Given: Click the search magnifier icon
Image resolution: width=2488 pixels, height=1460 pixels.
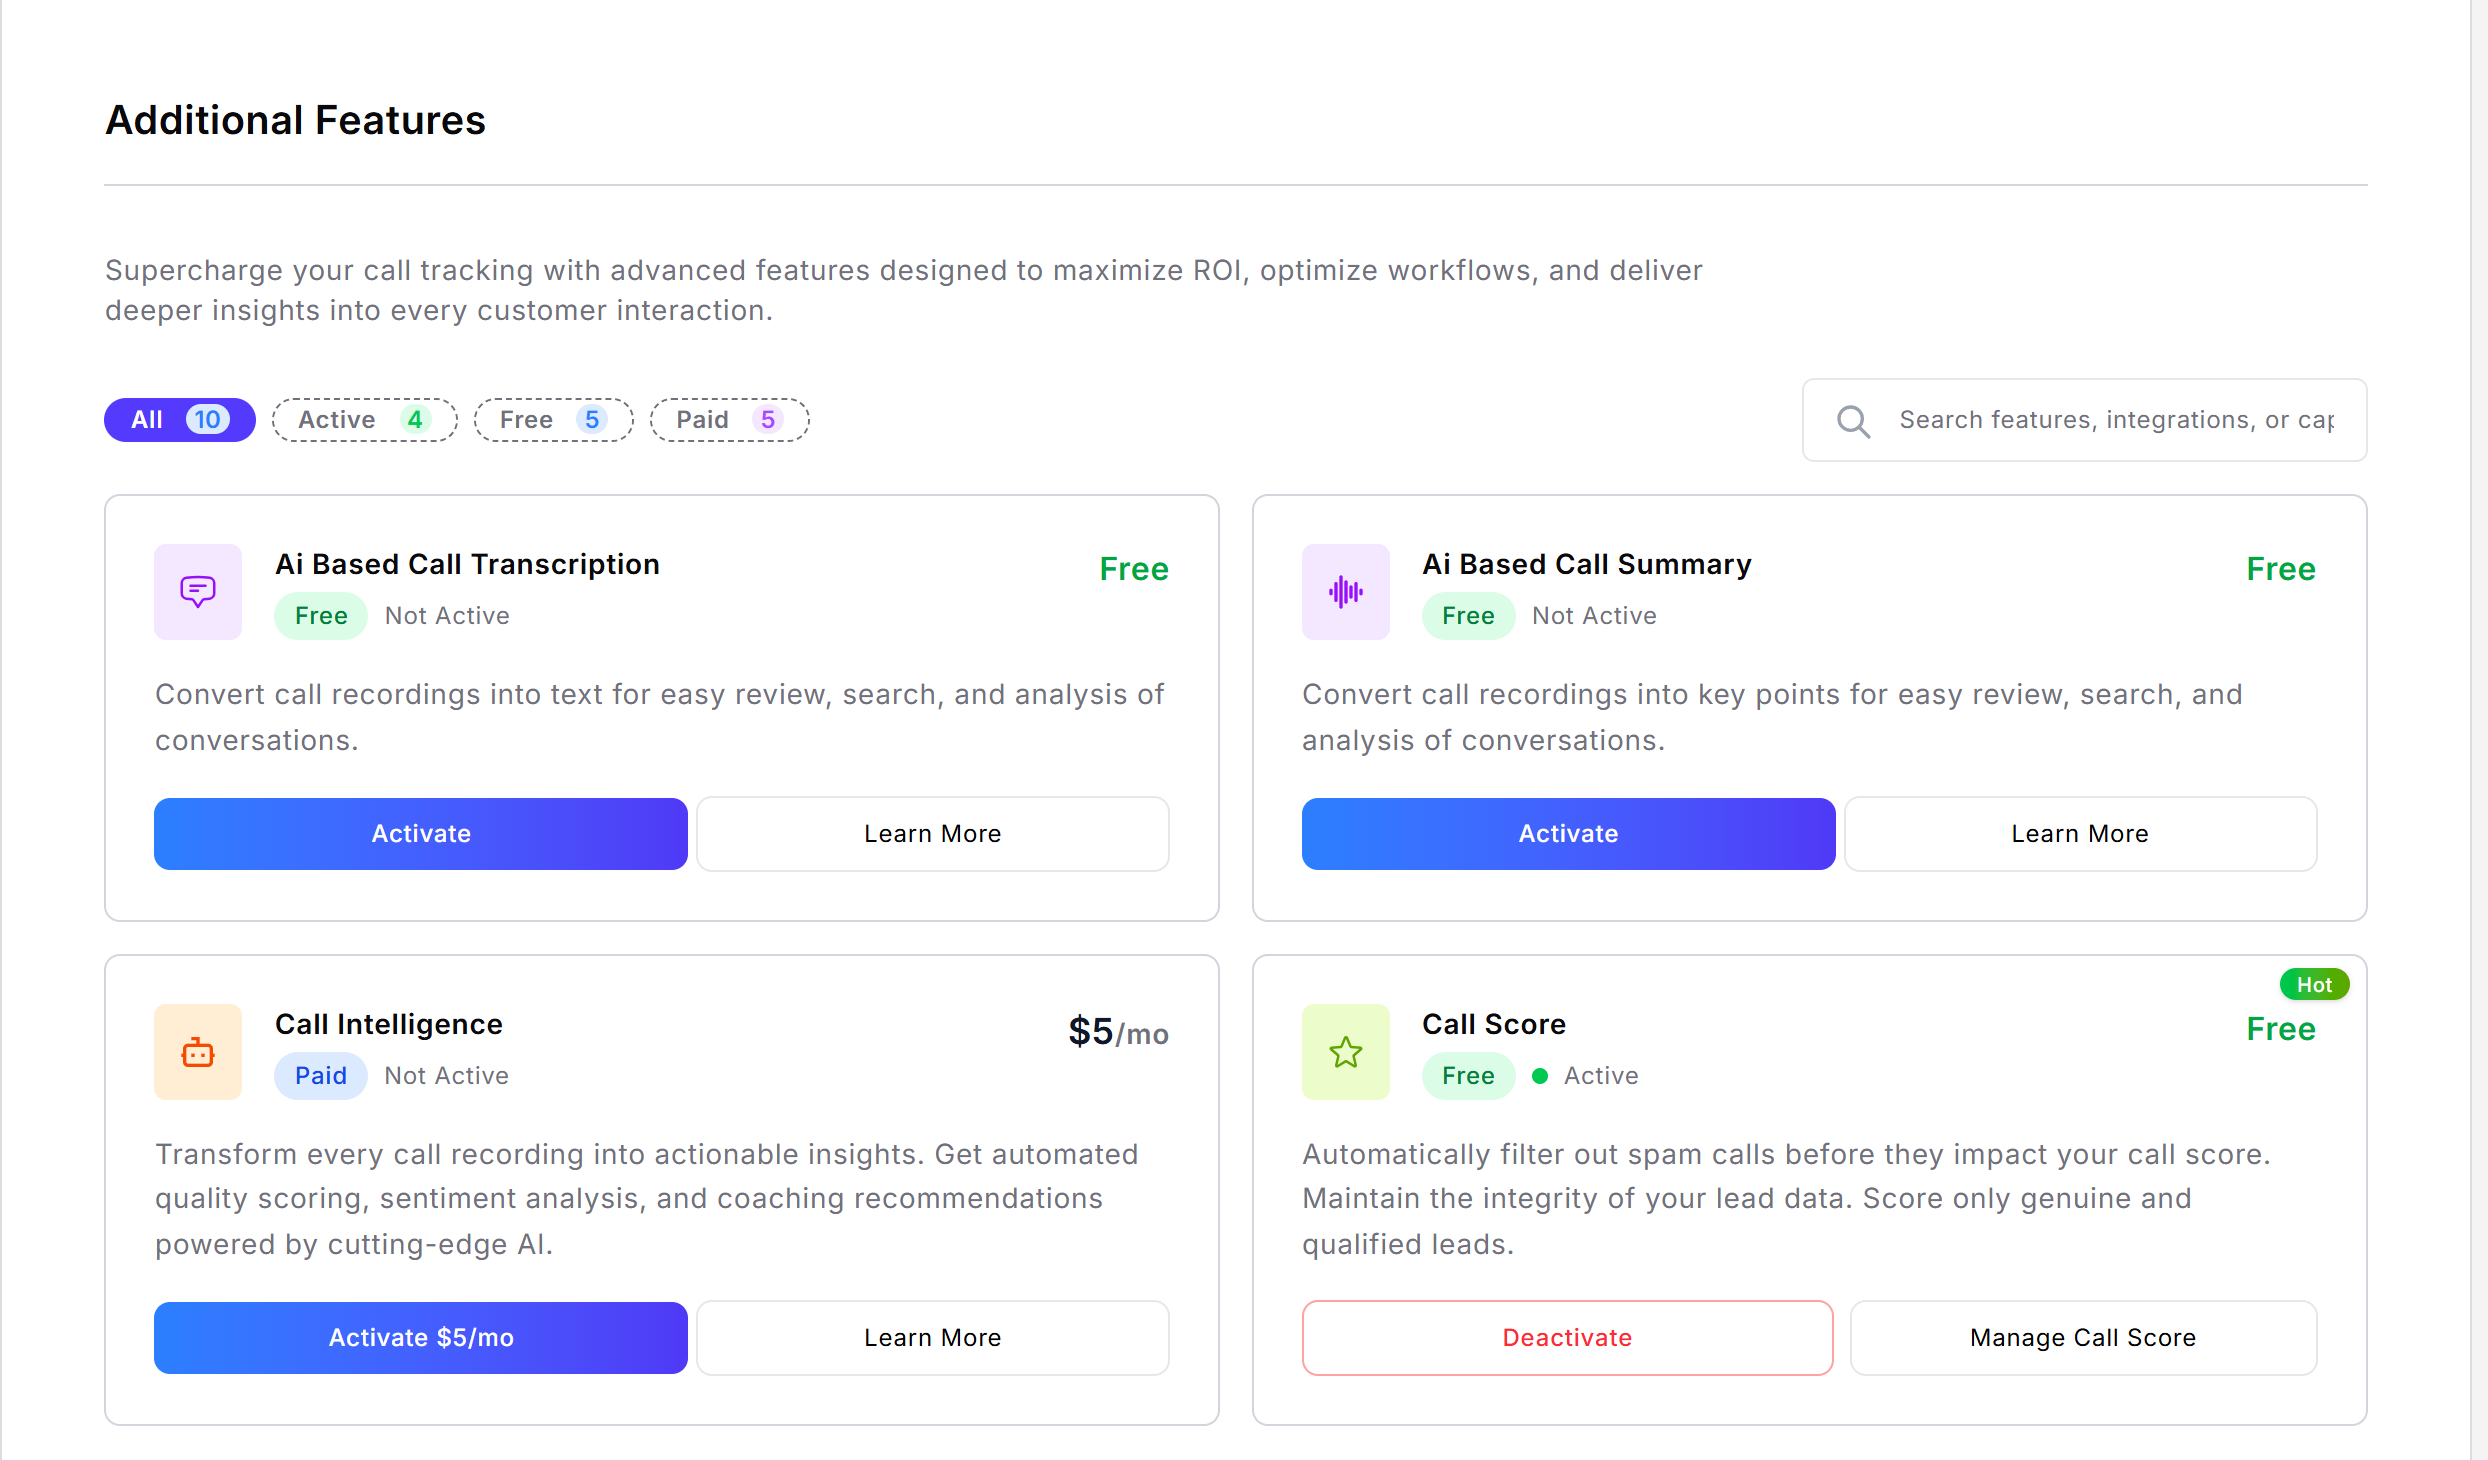Looking at the screenshot, I should [x=1853, y=420].
